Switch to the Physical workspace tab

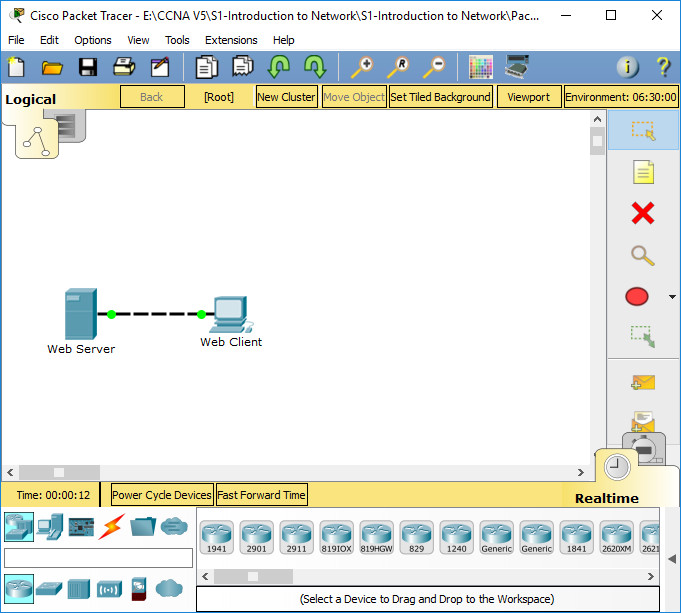[x=72, y=125]
